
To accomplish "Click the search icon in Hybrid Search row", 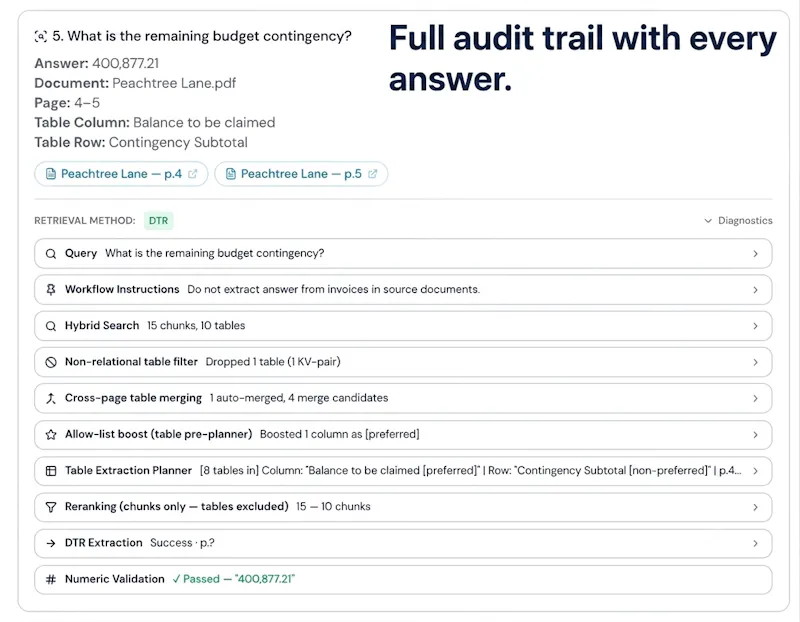I will 51,326.
